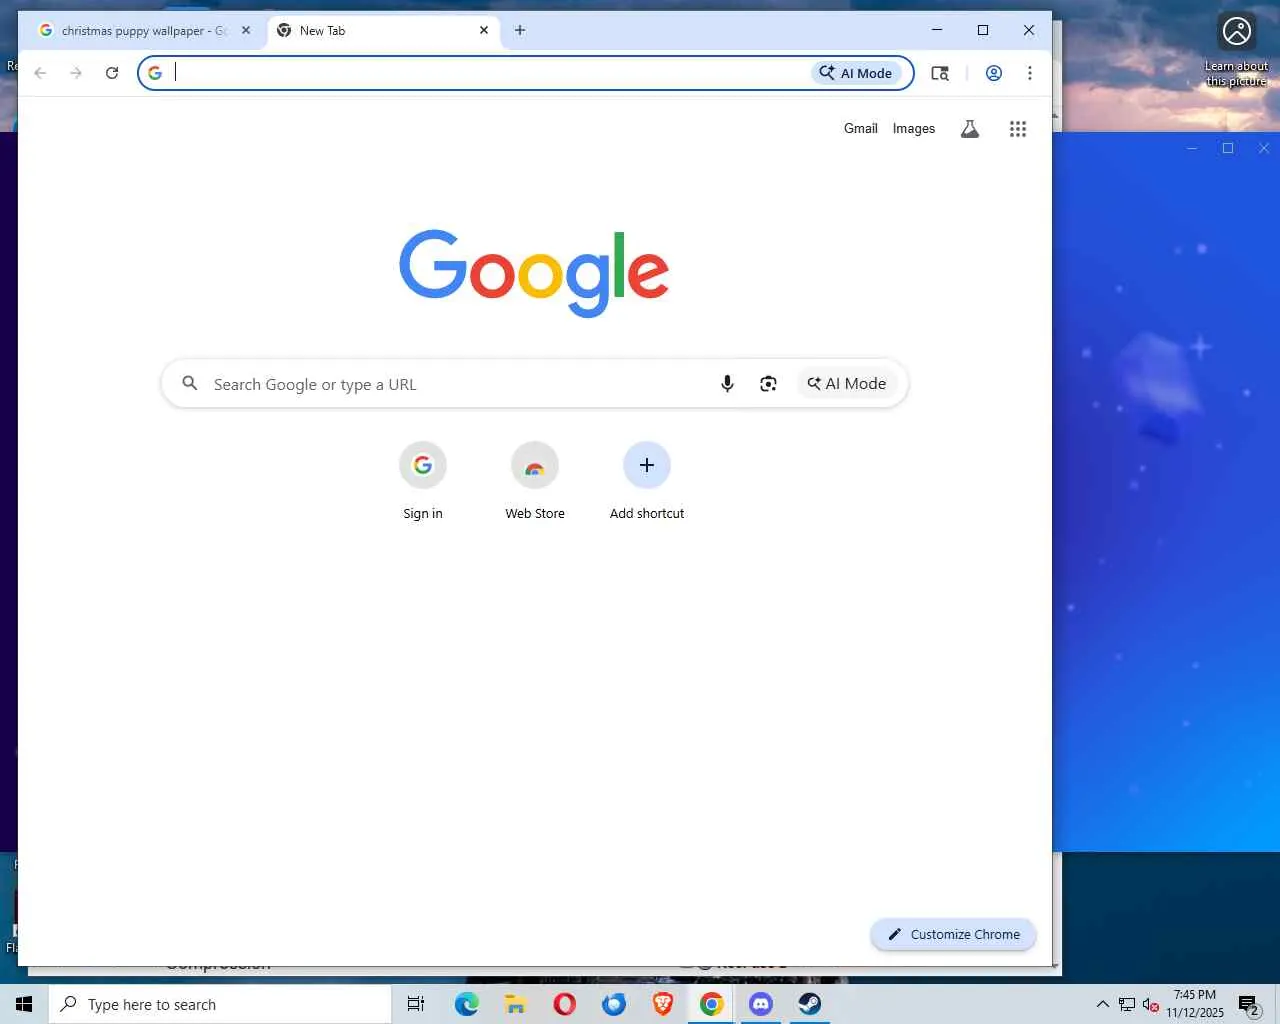The height and width of the screenshot is (1024, 1280).
Task: Open network settings from the system tray
Action: [1127, 1004]
